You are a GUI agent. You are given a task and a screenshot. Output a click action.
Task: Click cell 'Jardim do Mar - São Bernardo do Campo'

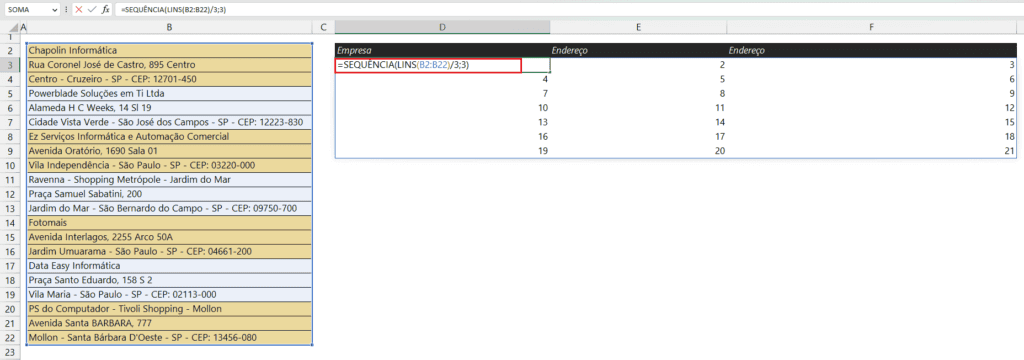[169, 208]
